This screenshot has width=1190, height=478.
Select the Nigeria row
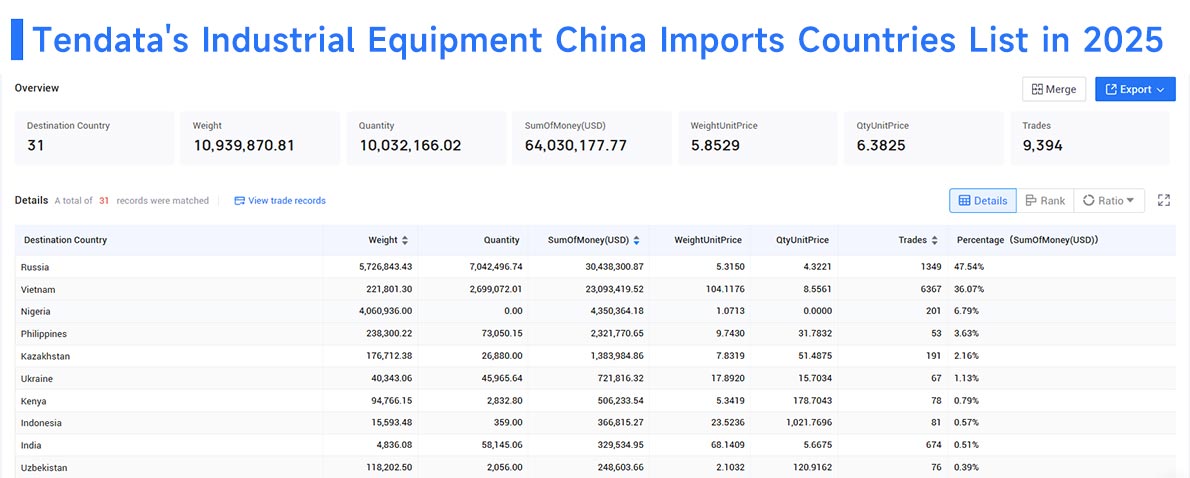[595, 311]
